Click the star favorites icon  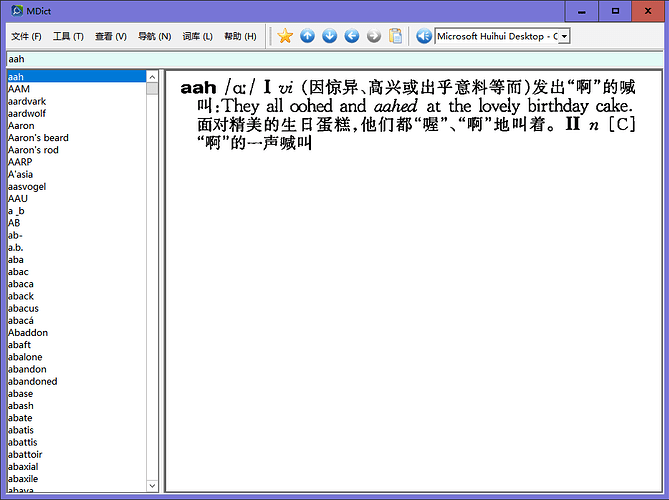285,36
